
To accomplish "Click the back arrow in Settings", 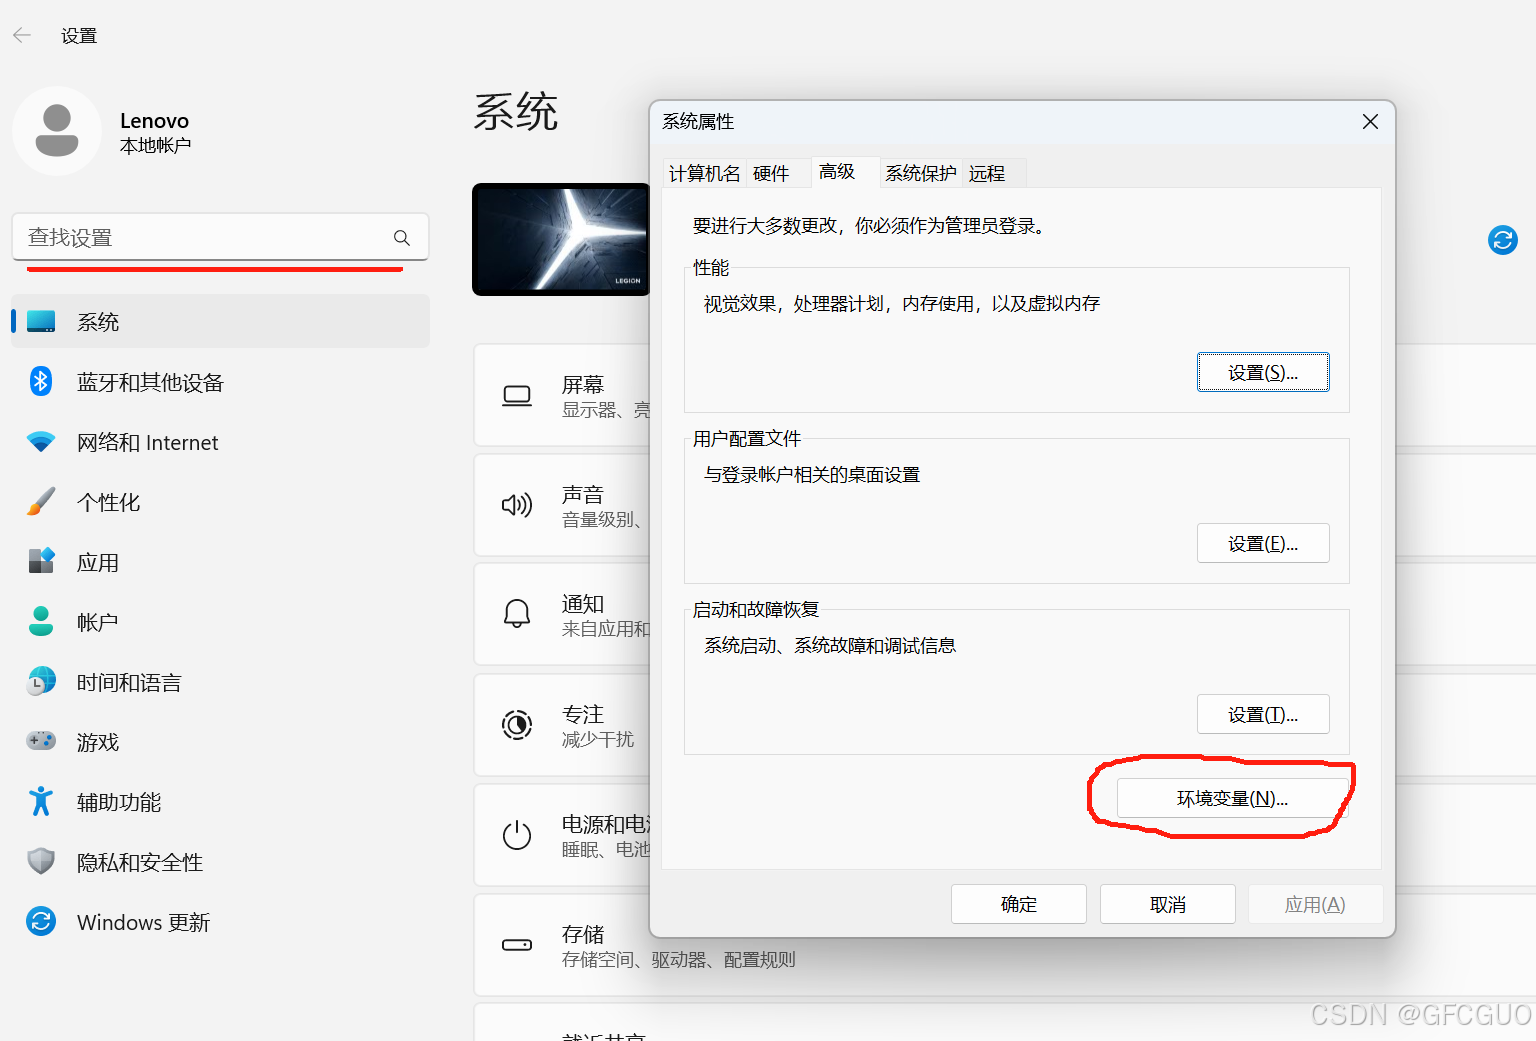I will (22, 36).
